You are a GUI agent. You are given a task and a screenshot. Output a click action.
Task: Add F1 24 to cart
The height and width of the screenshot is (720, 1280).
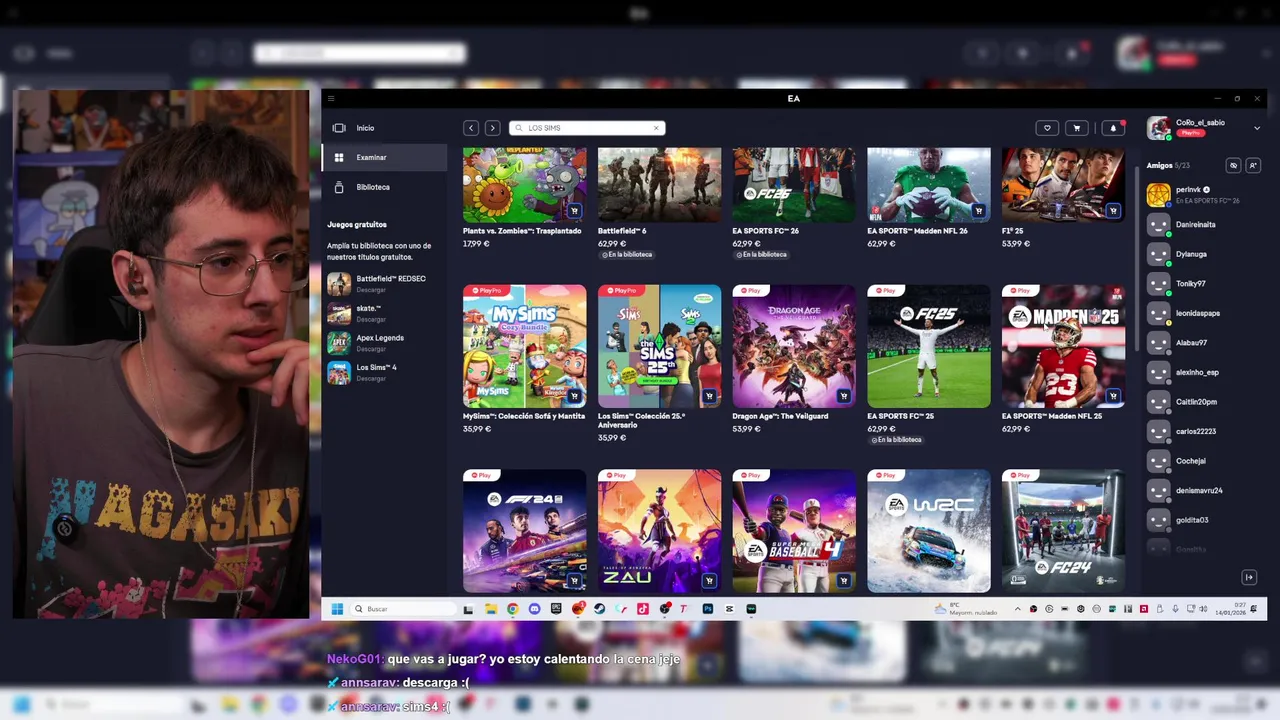574,581
